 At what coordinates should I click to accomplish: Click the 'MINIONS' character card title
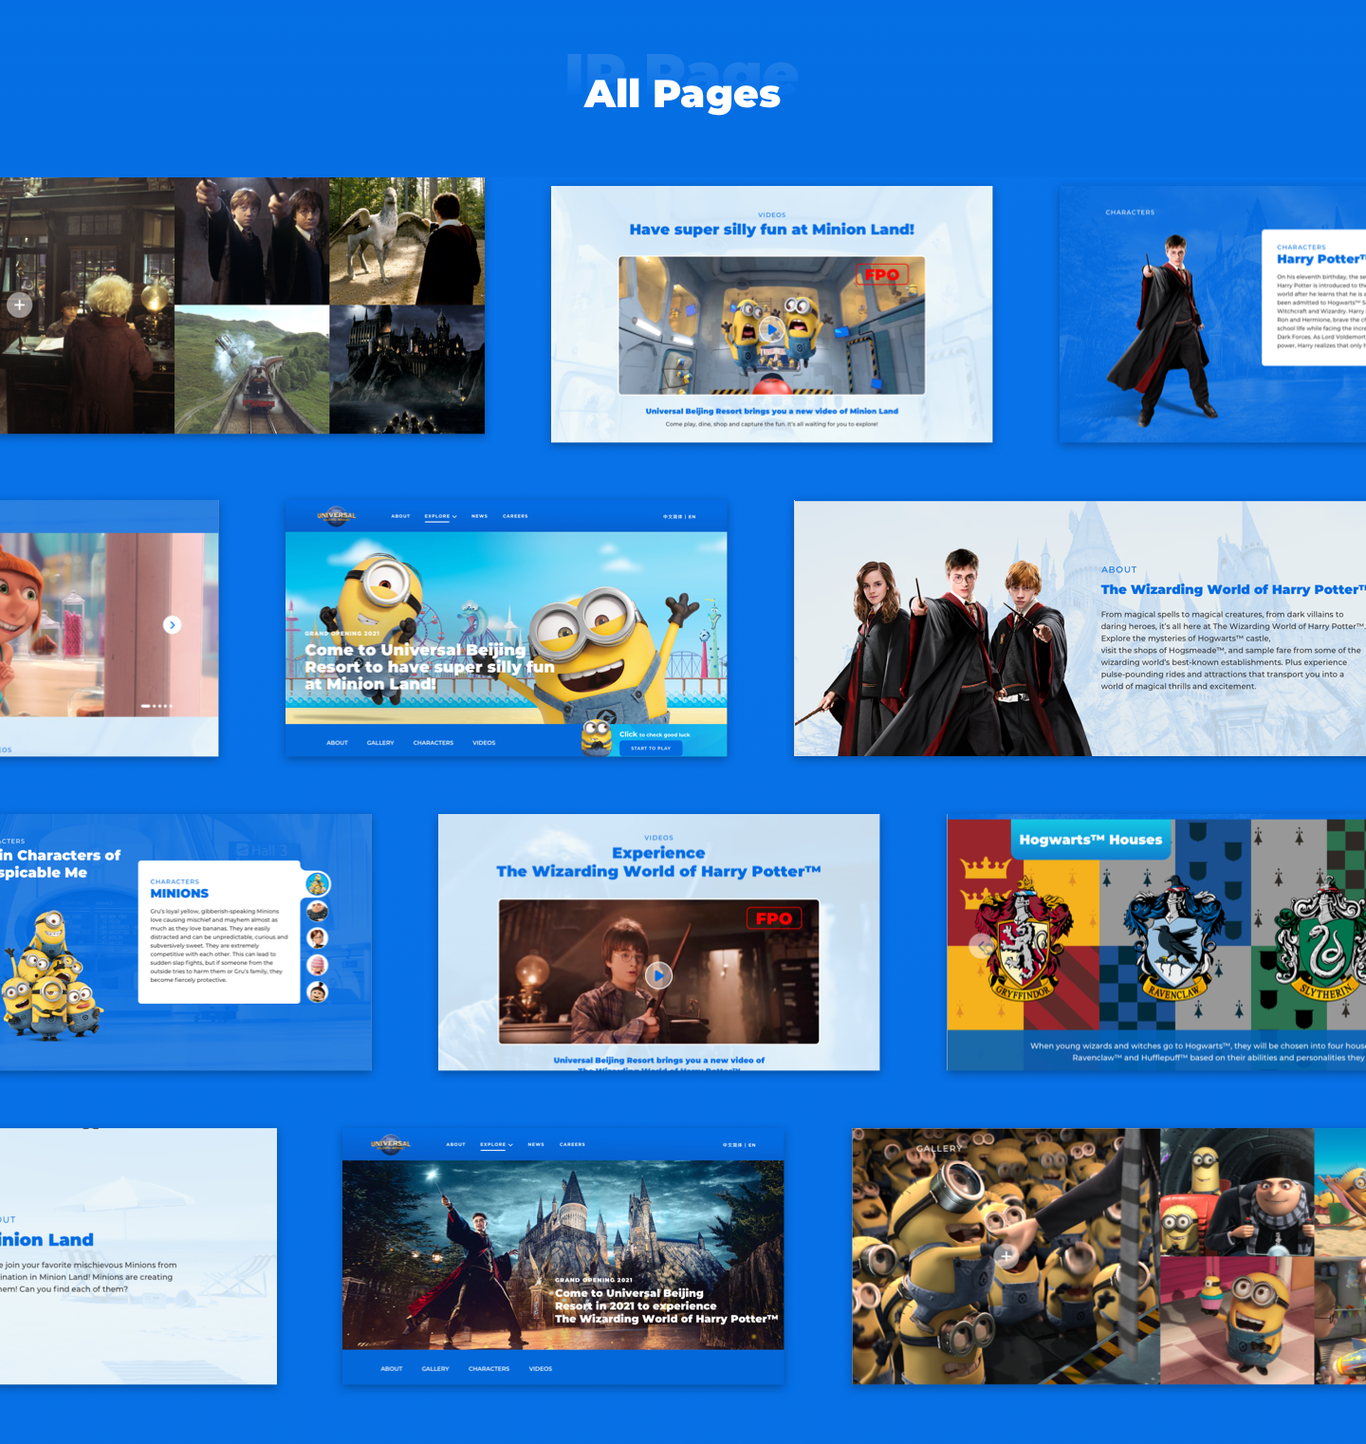pyautogui.click(x=179, y=893)
